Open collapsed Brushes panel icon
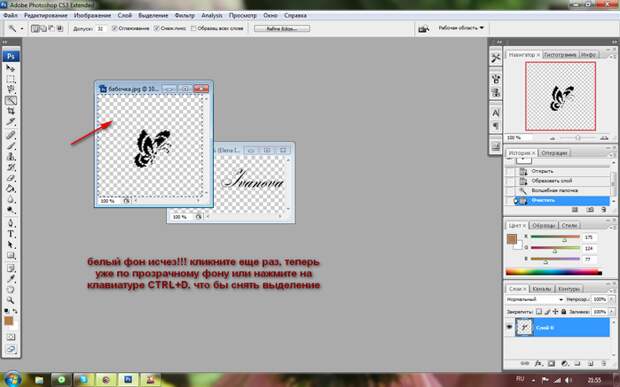 (495, 79)
